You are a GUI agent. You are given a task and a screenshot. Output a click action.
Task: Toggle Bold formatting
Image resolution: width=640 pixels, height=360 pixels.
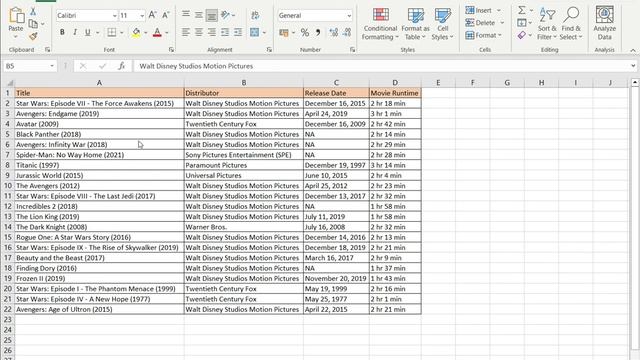(x=62, y=32)
